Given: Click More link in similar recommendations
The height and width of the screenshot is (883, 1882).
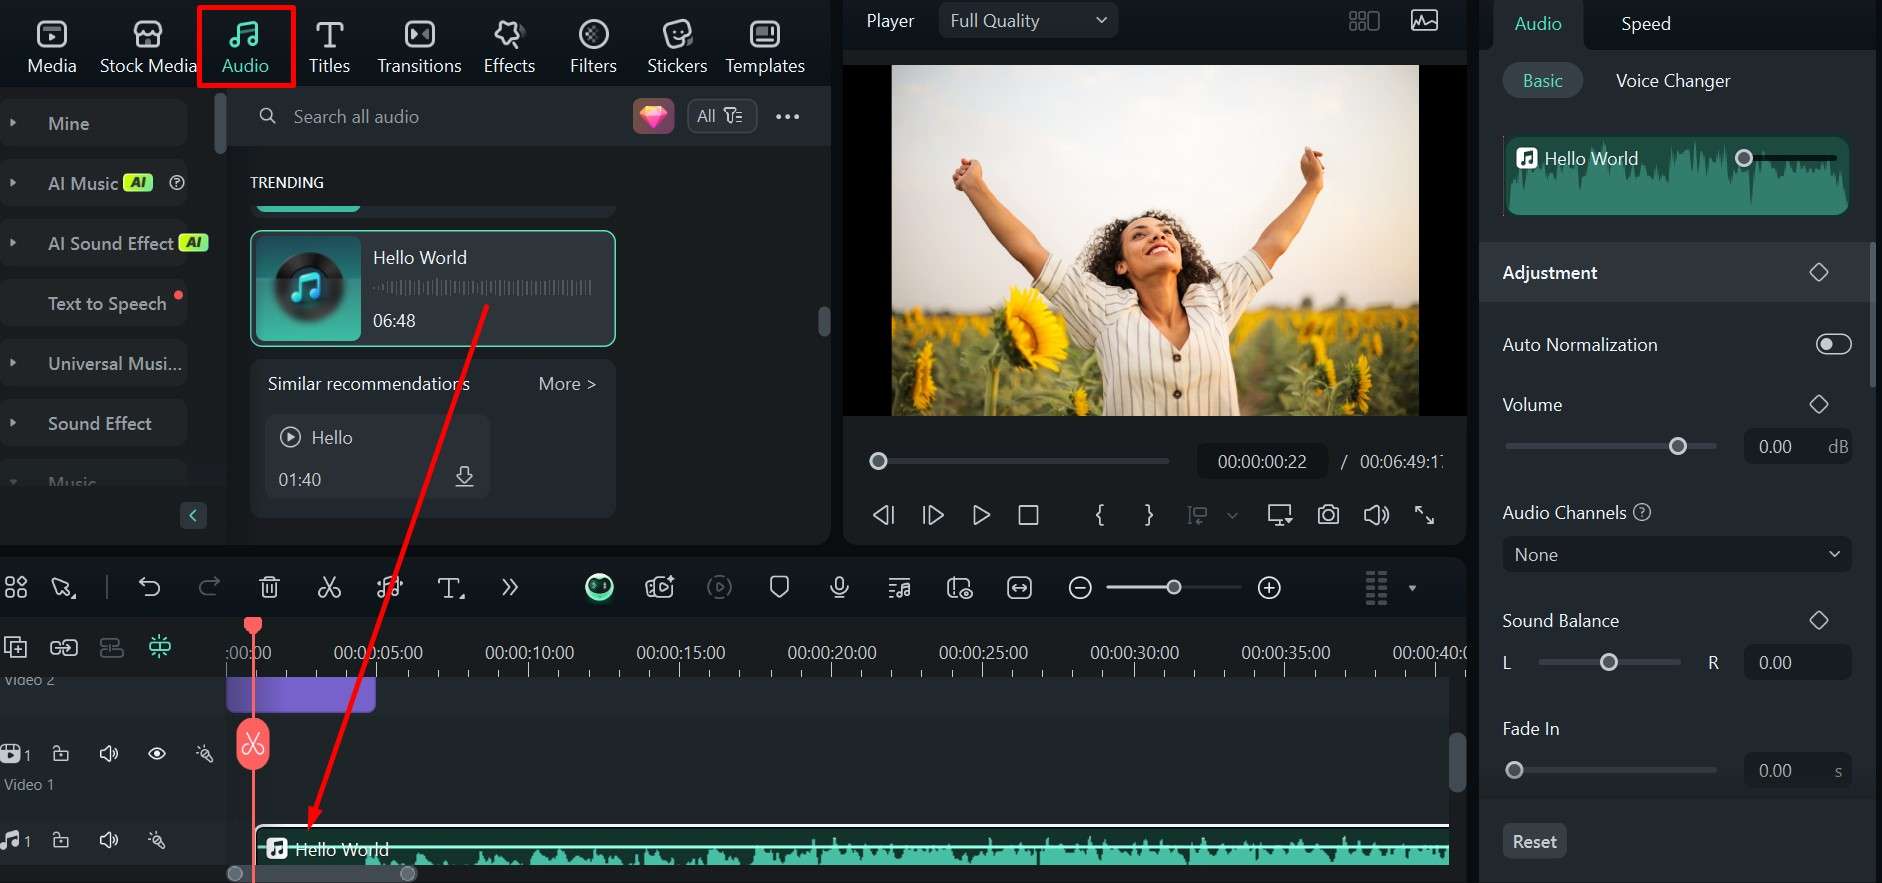Looking at the screenshot, I should [x=566, y=384].
